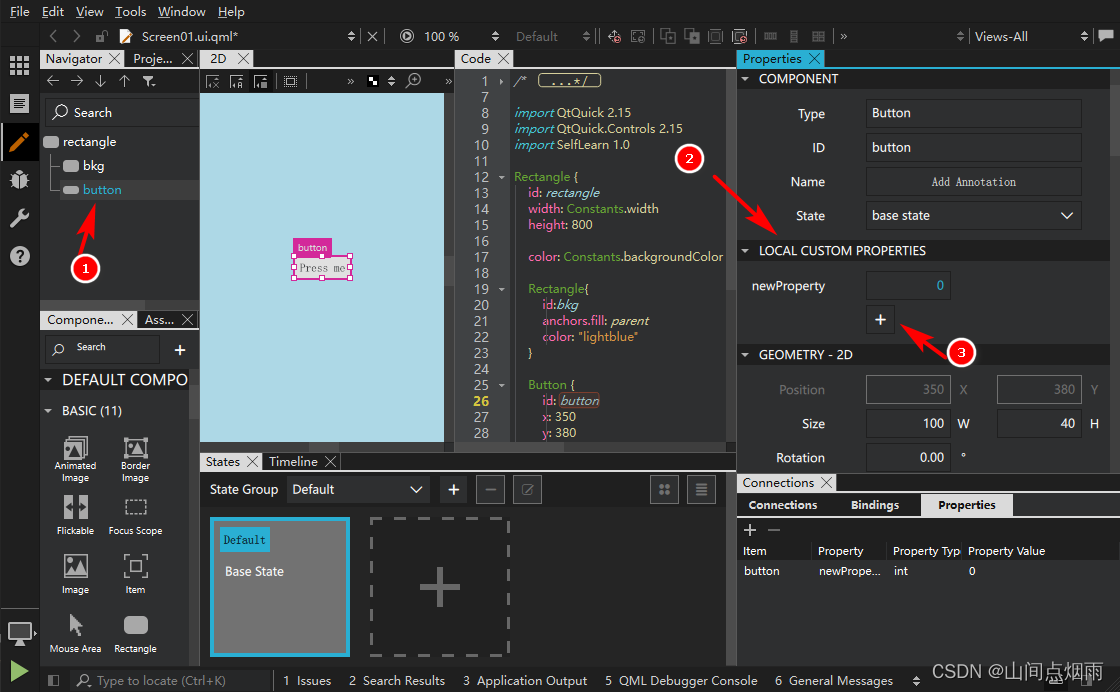Screen dimensions: 1120x692
Task: Select the Press me button on the canvas
Action: tap(321, 267)
